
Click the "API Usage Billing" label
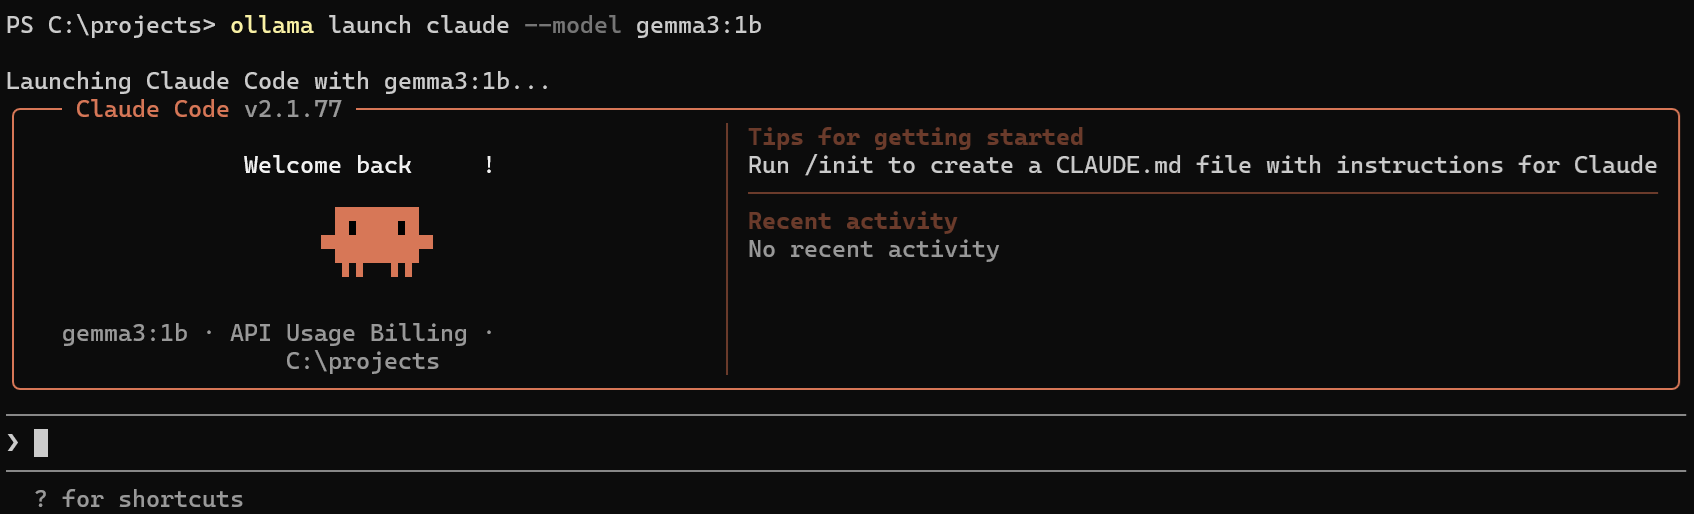pyautogui.click(x=348, y=333)
